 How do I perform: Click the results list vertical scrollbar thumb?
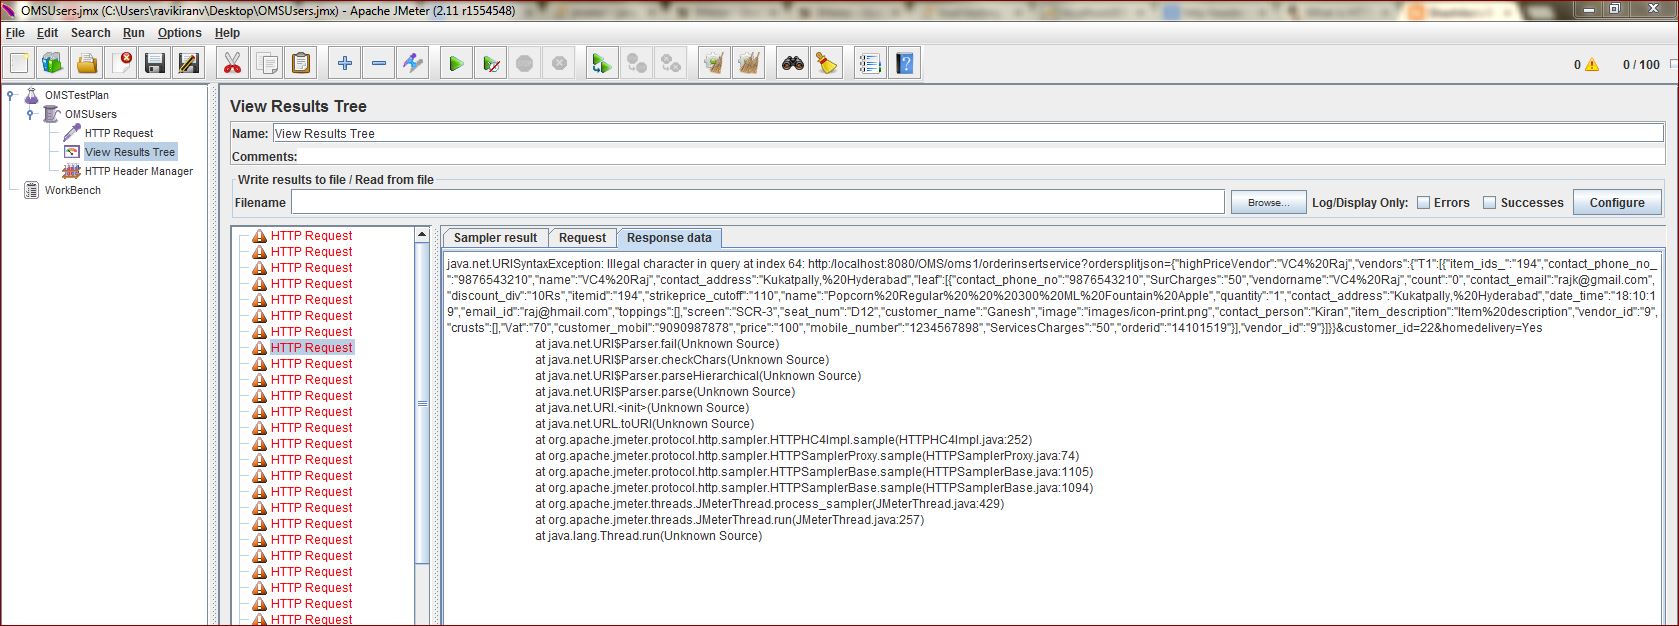(422, 404)
